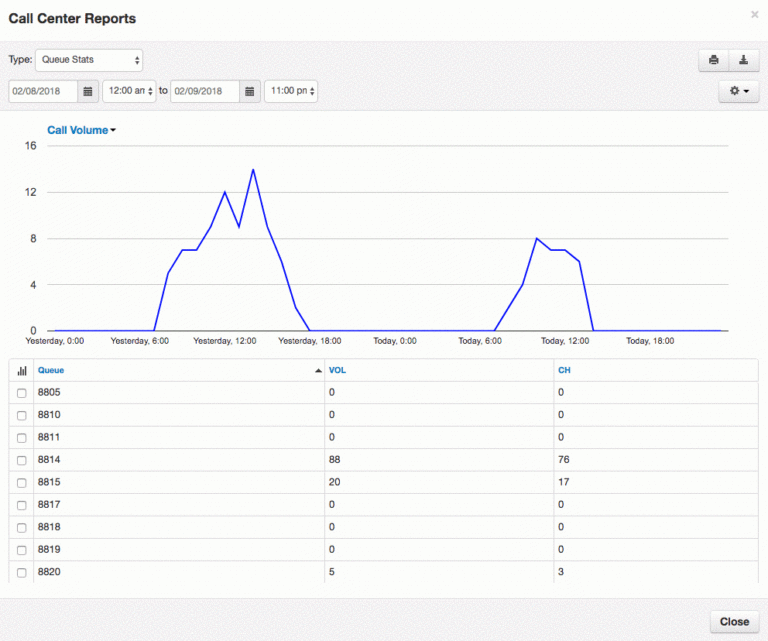This screenshot has width=768, height=641.
Task: Tick the checkbox for queue 8815
Action: pyautogui.click(x=22, y=483)
